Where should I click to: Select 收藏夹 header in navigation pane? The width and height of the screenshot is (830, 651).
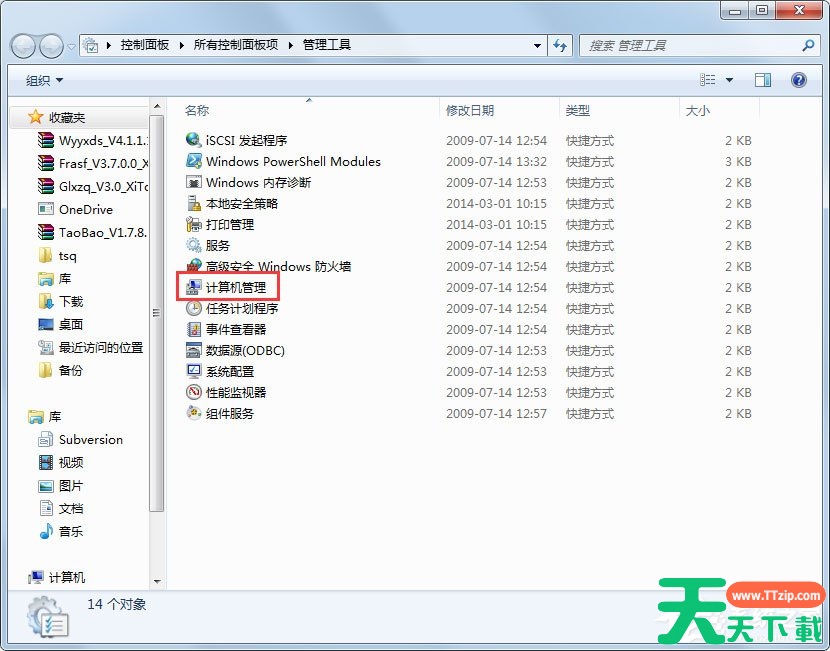(56, 117)
